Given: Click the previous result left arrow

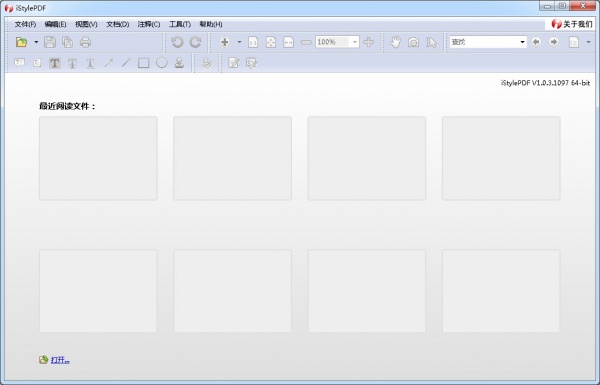Looking at the screenshot, I should (536, 42).
